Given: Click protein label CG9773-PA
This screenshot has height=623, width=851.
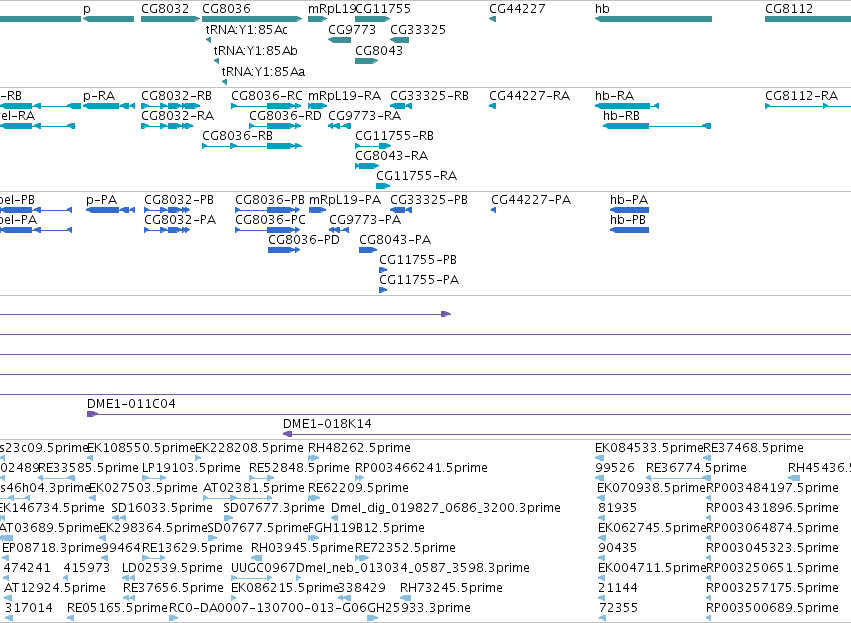Looking at the screenshot, I should point(365,220).
